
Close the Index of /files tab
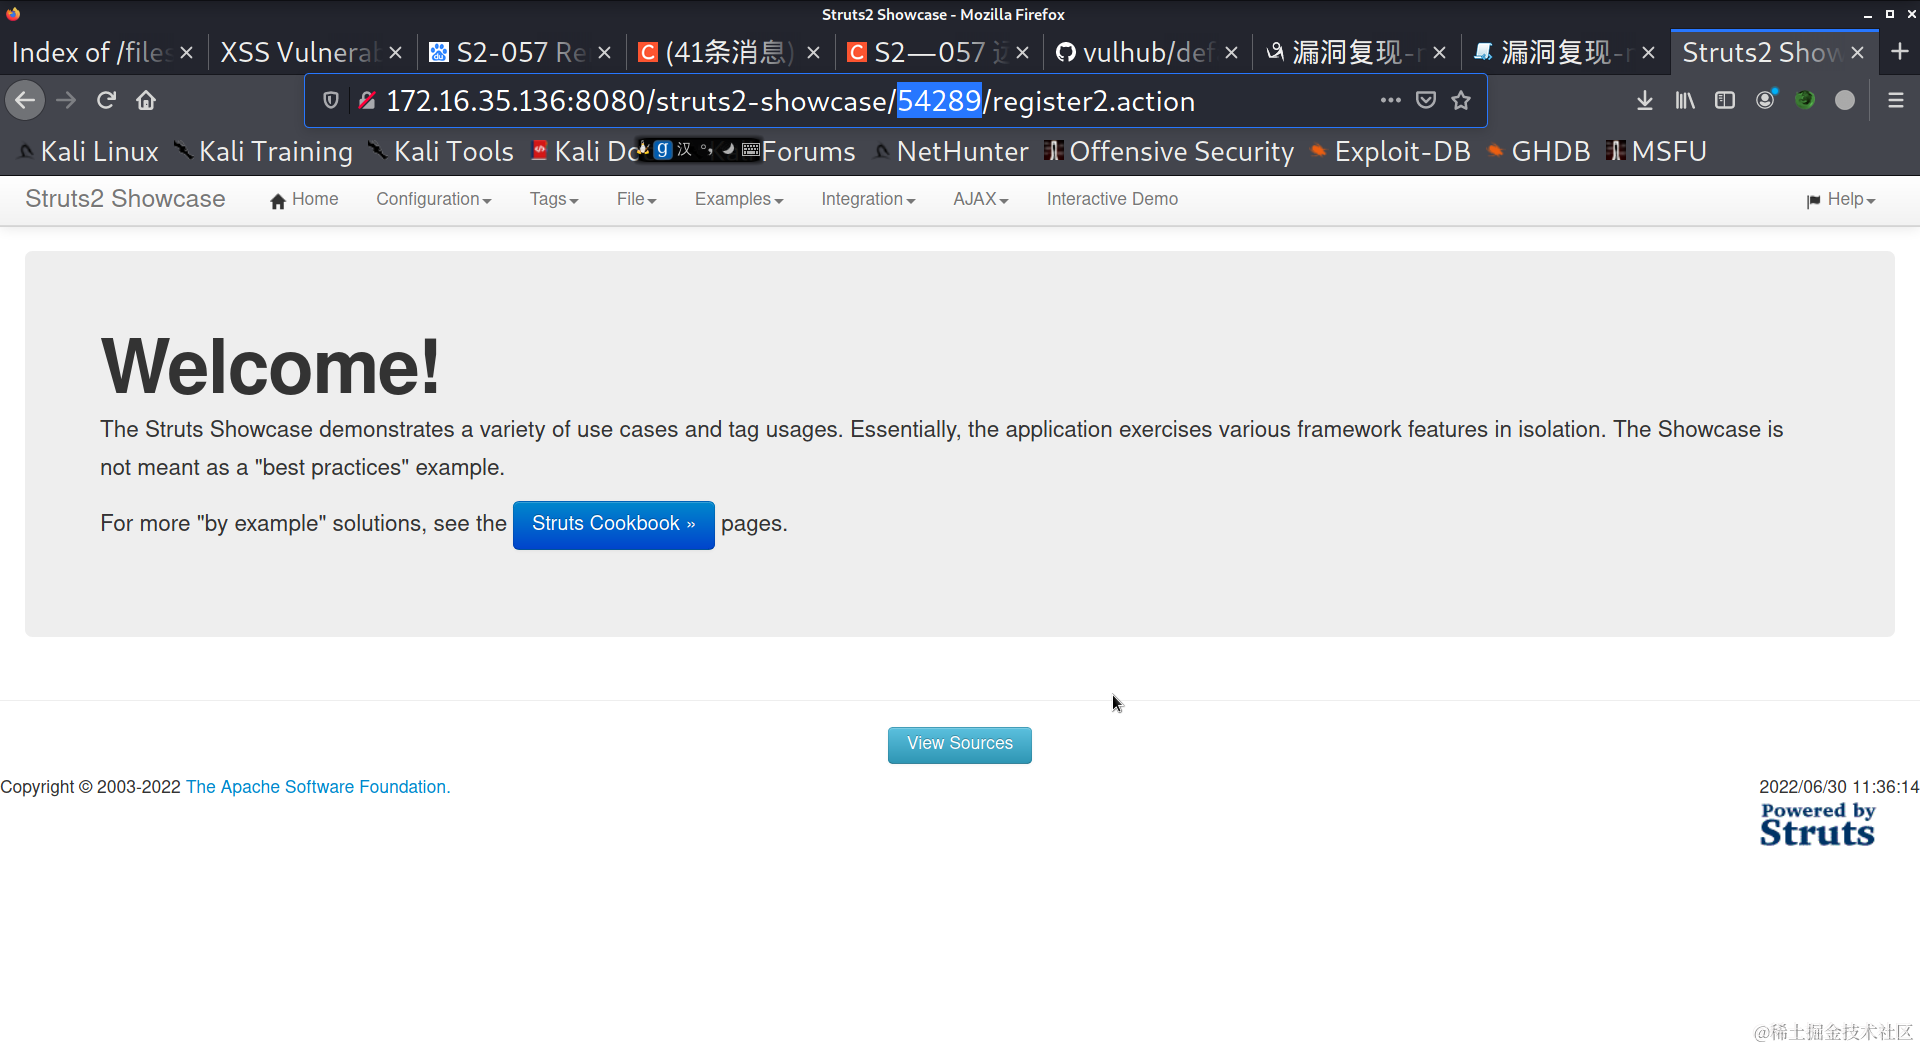187,52
